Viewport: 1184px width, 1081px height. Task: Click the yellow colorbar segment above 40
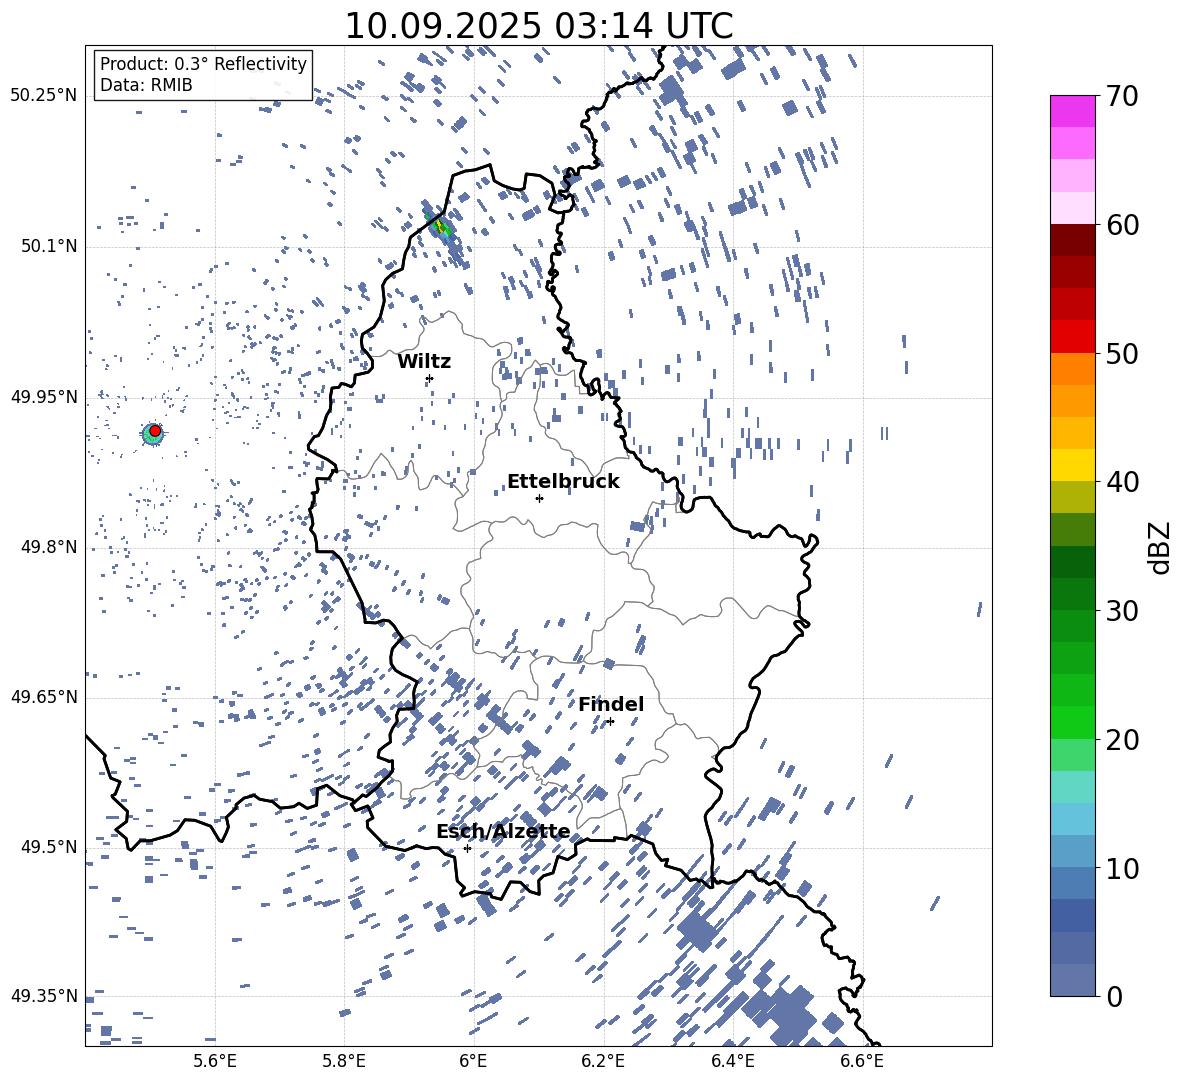tap(1072, 464)
